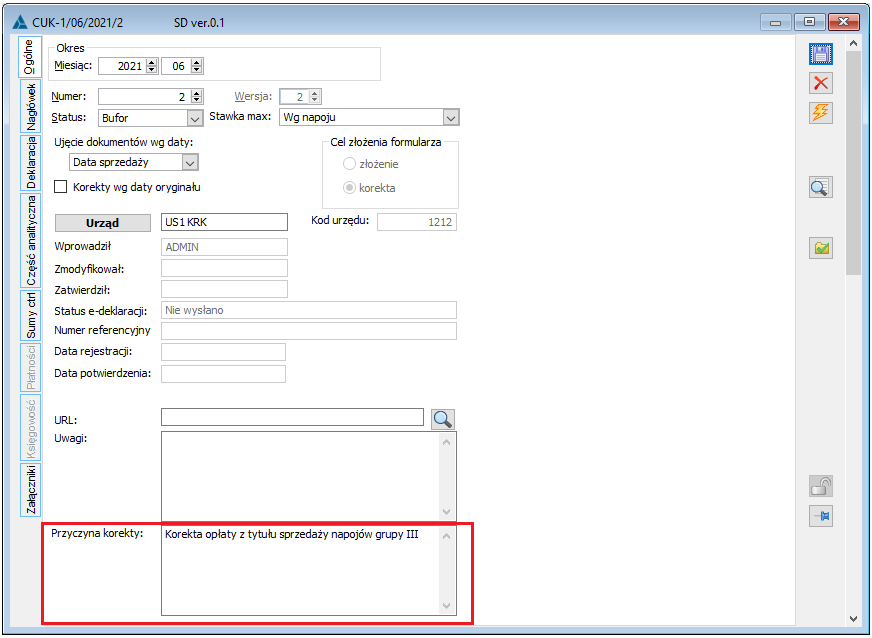Decrease the month 06 spinner
Viewport: 872px width, 638px height.
(x=197, y=70)
